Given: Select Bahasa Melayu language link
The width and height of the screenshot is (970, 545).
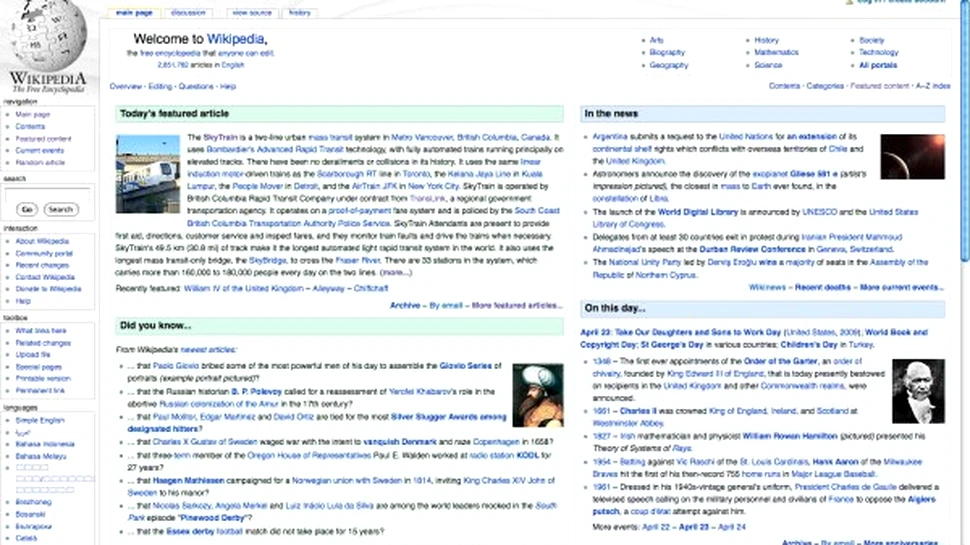Looking at the screenshot, I should pos(41,456).
